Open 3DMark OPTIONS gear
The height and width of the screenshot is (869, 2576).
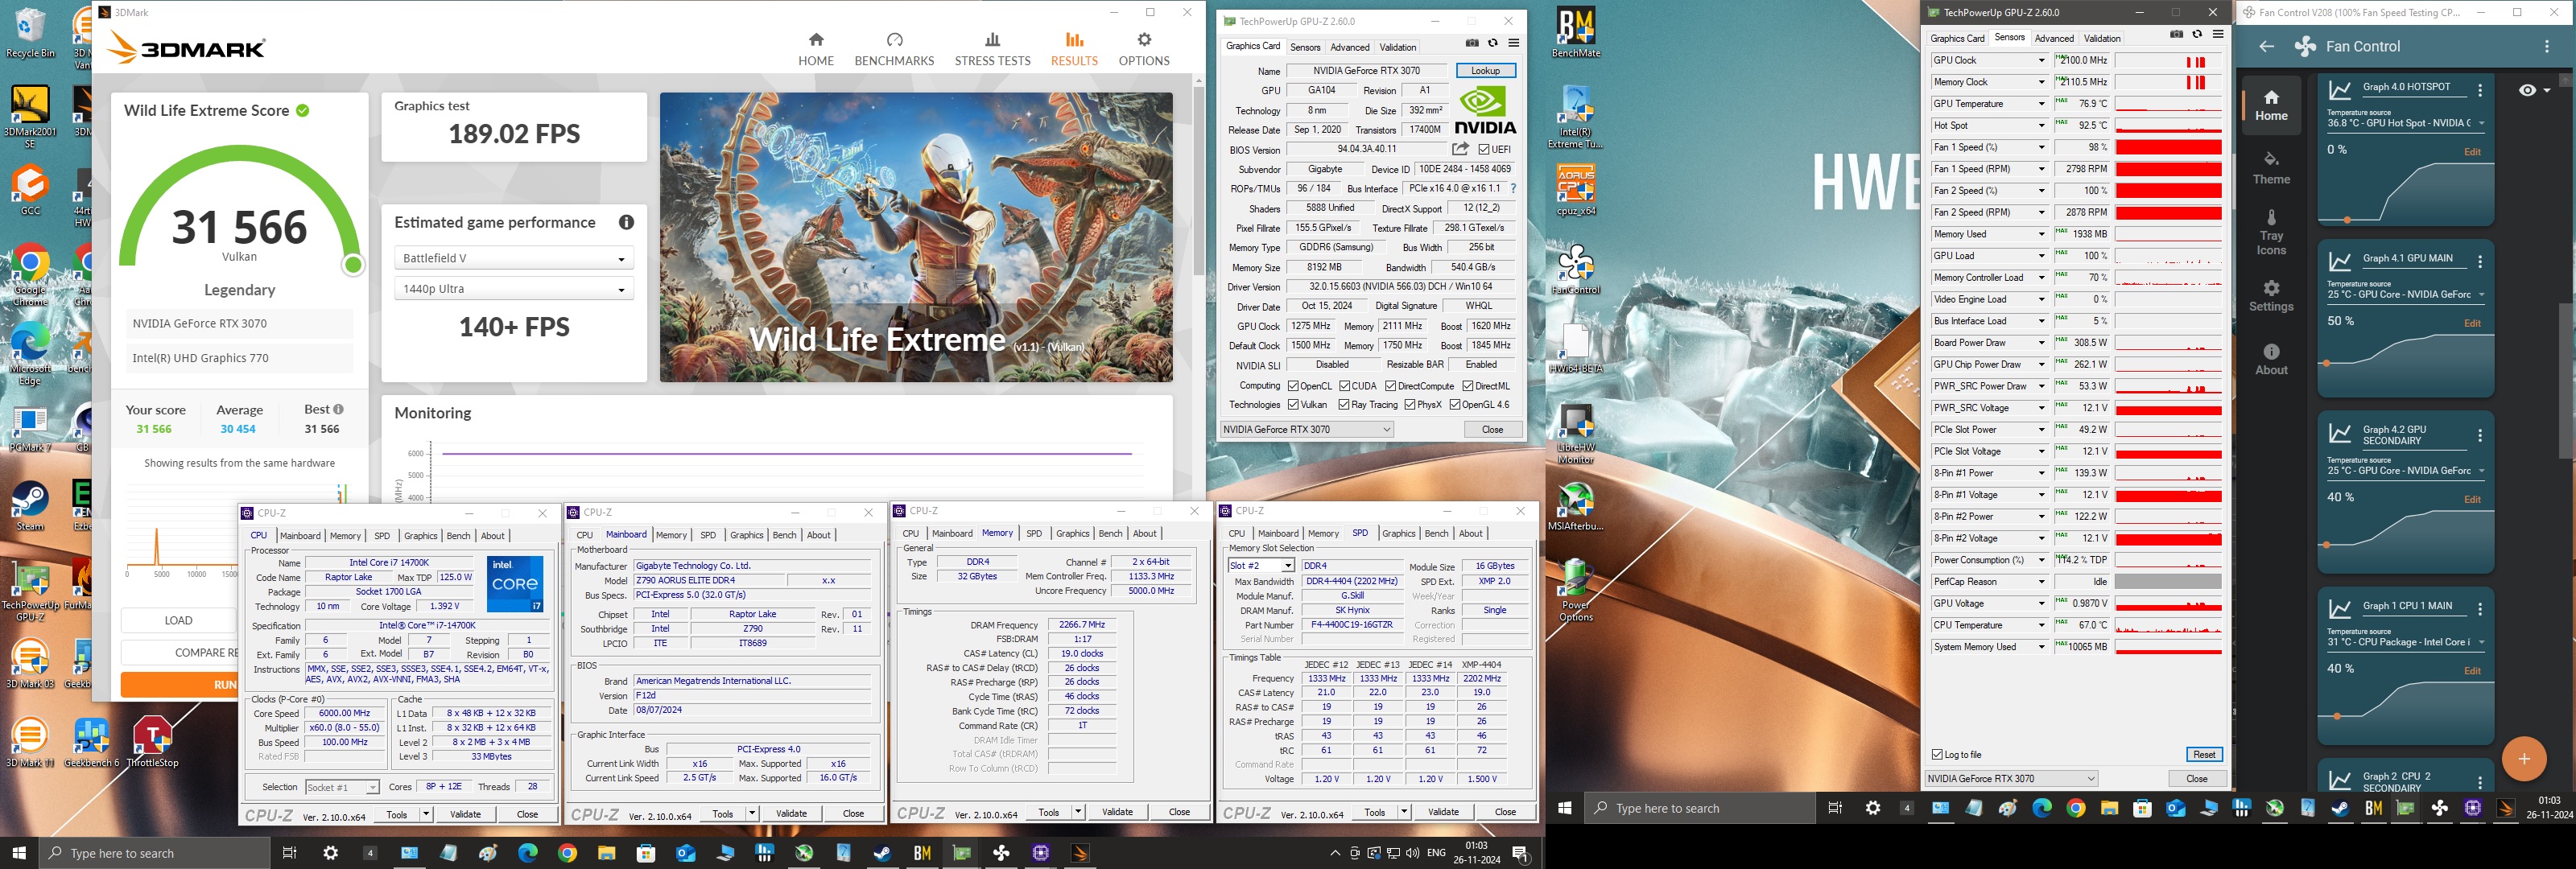coord(1143,49)
